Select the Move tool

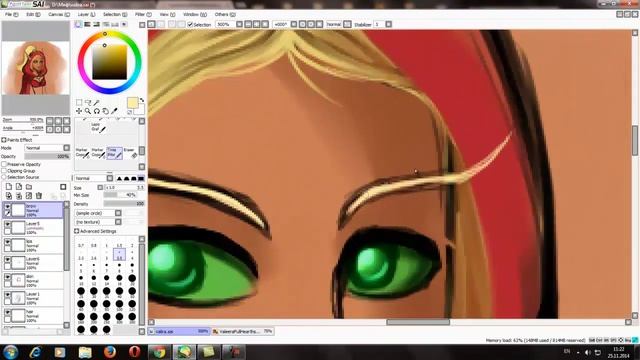(79, 111)
